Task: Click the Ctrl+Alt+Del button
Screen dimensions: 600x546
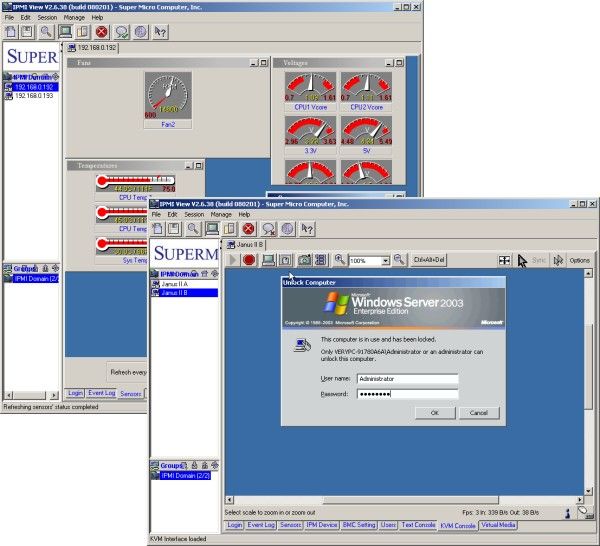Action: click(x=429, y=260)
